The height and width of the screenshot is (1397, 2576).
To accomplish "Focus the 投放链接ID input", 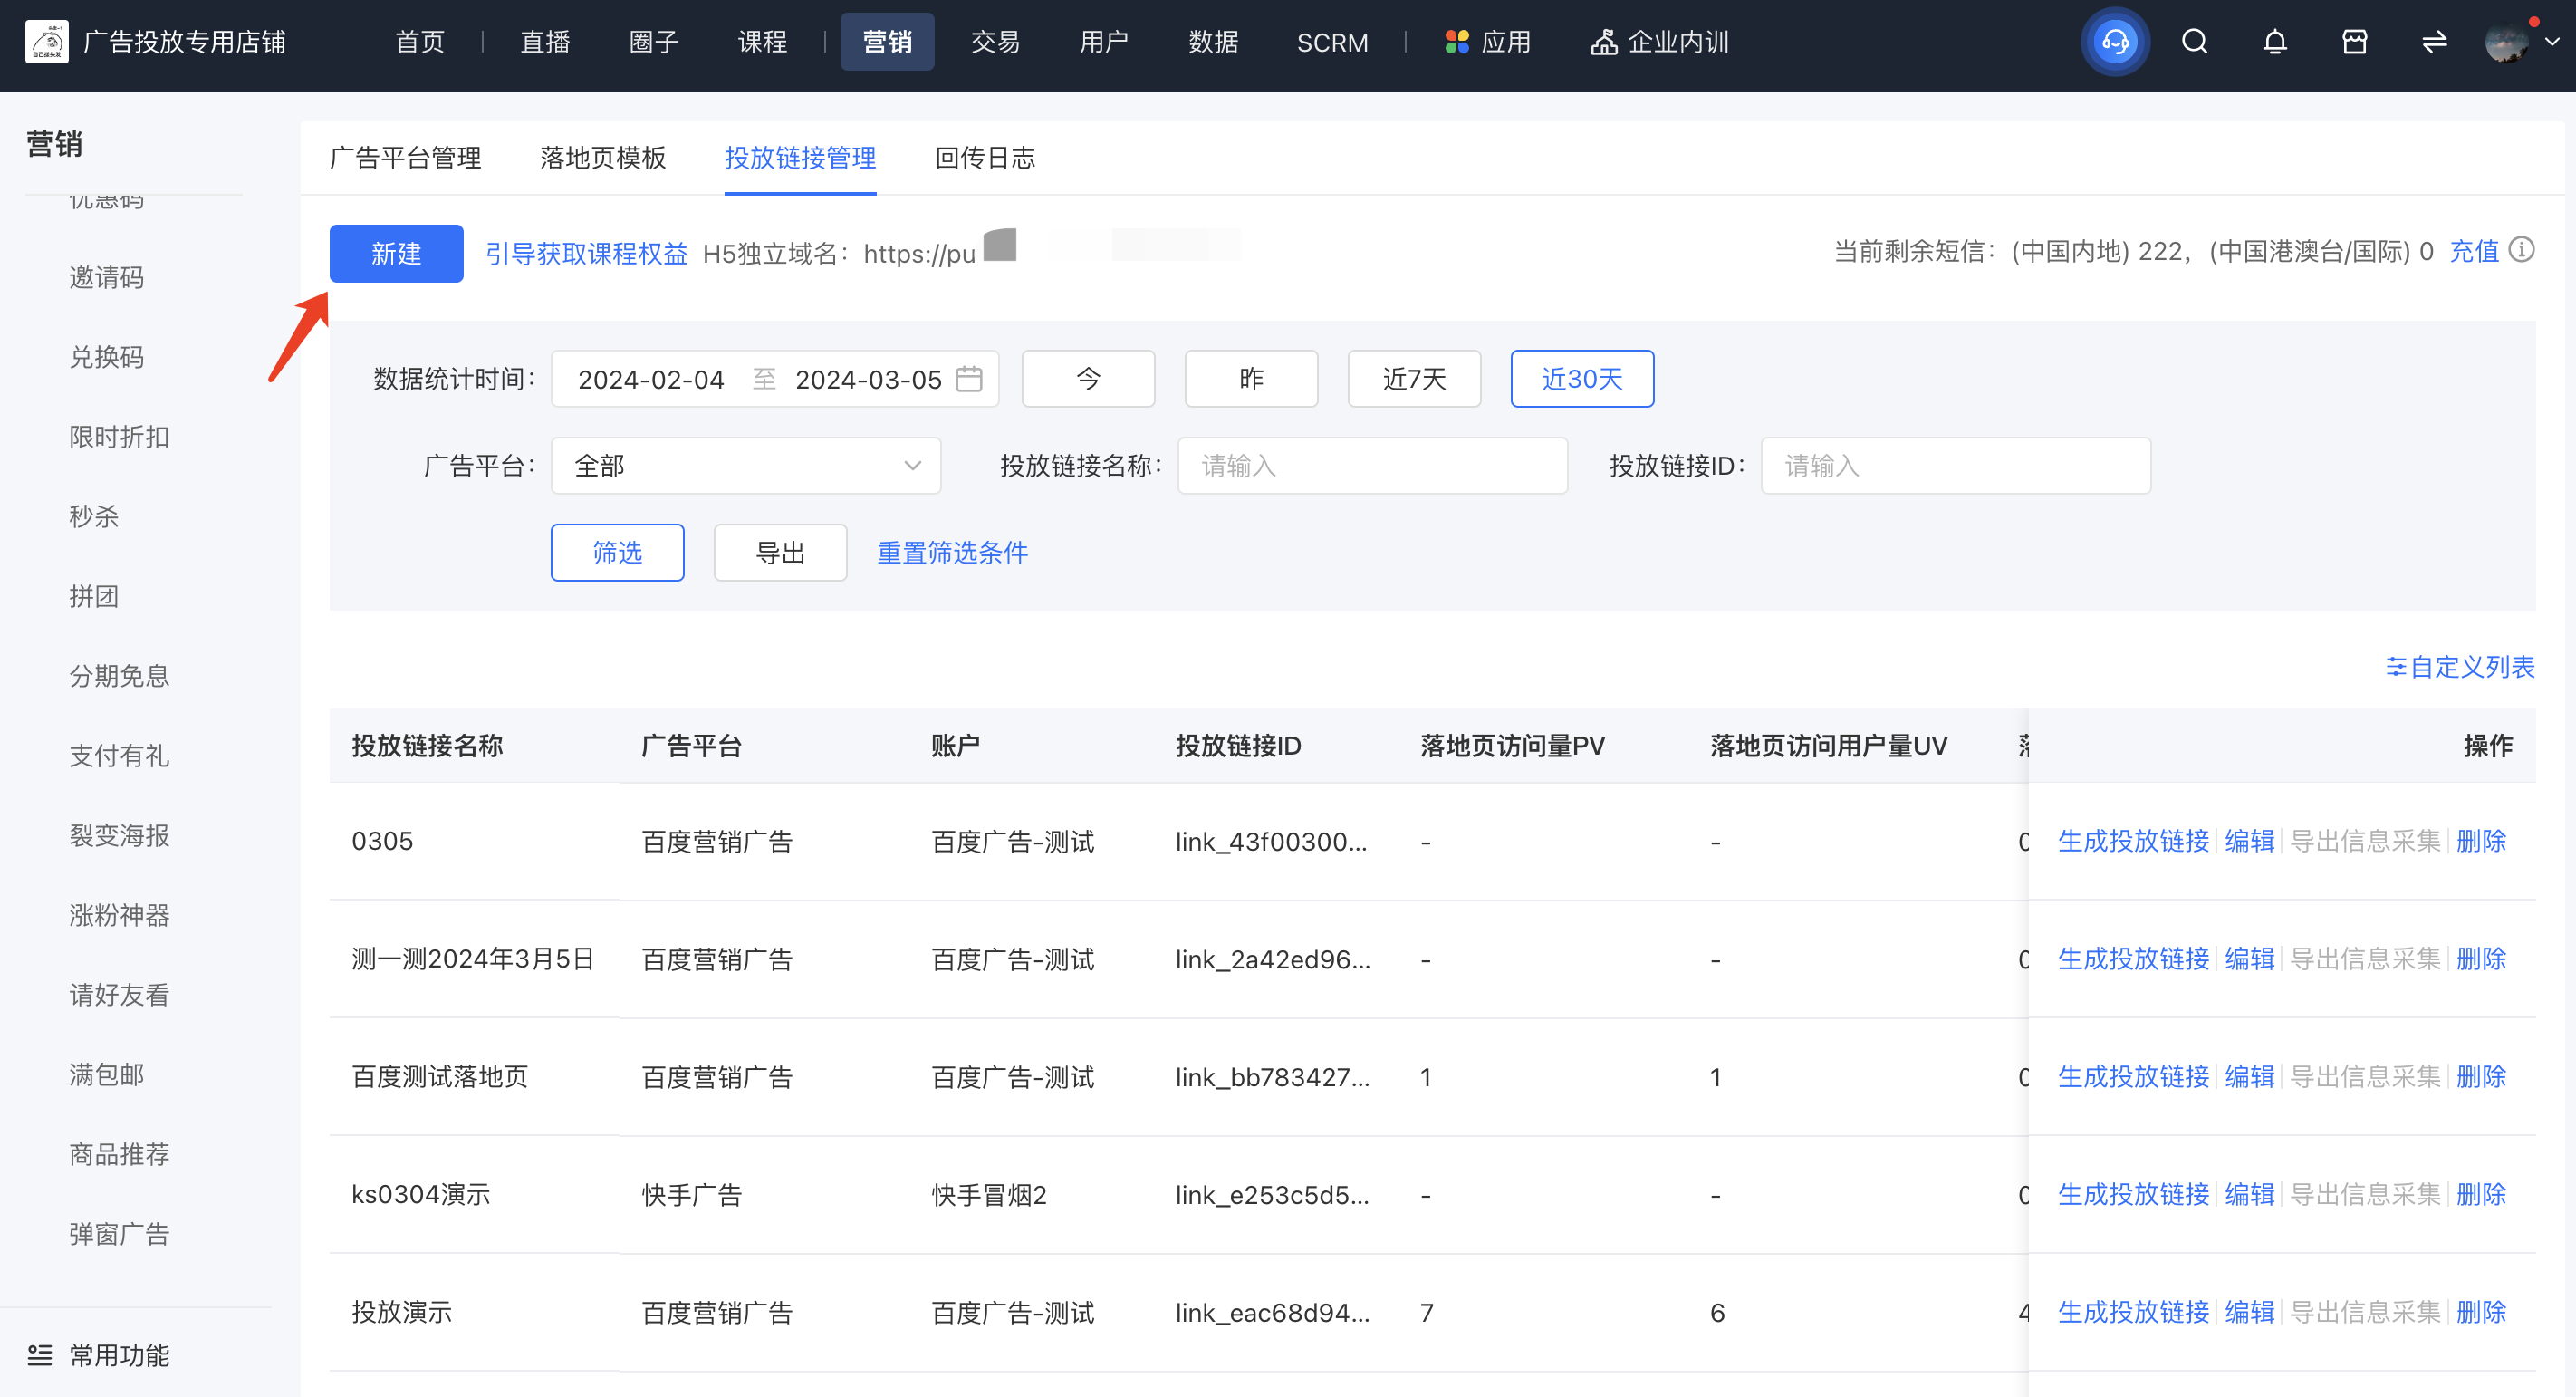I will 1955,466.
